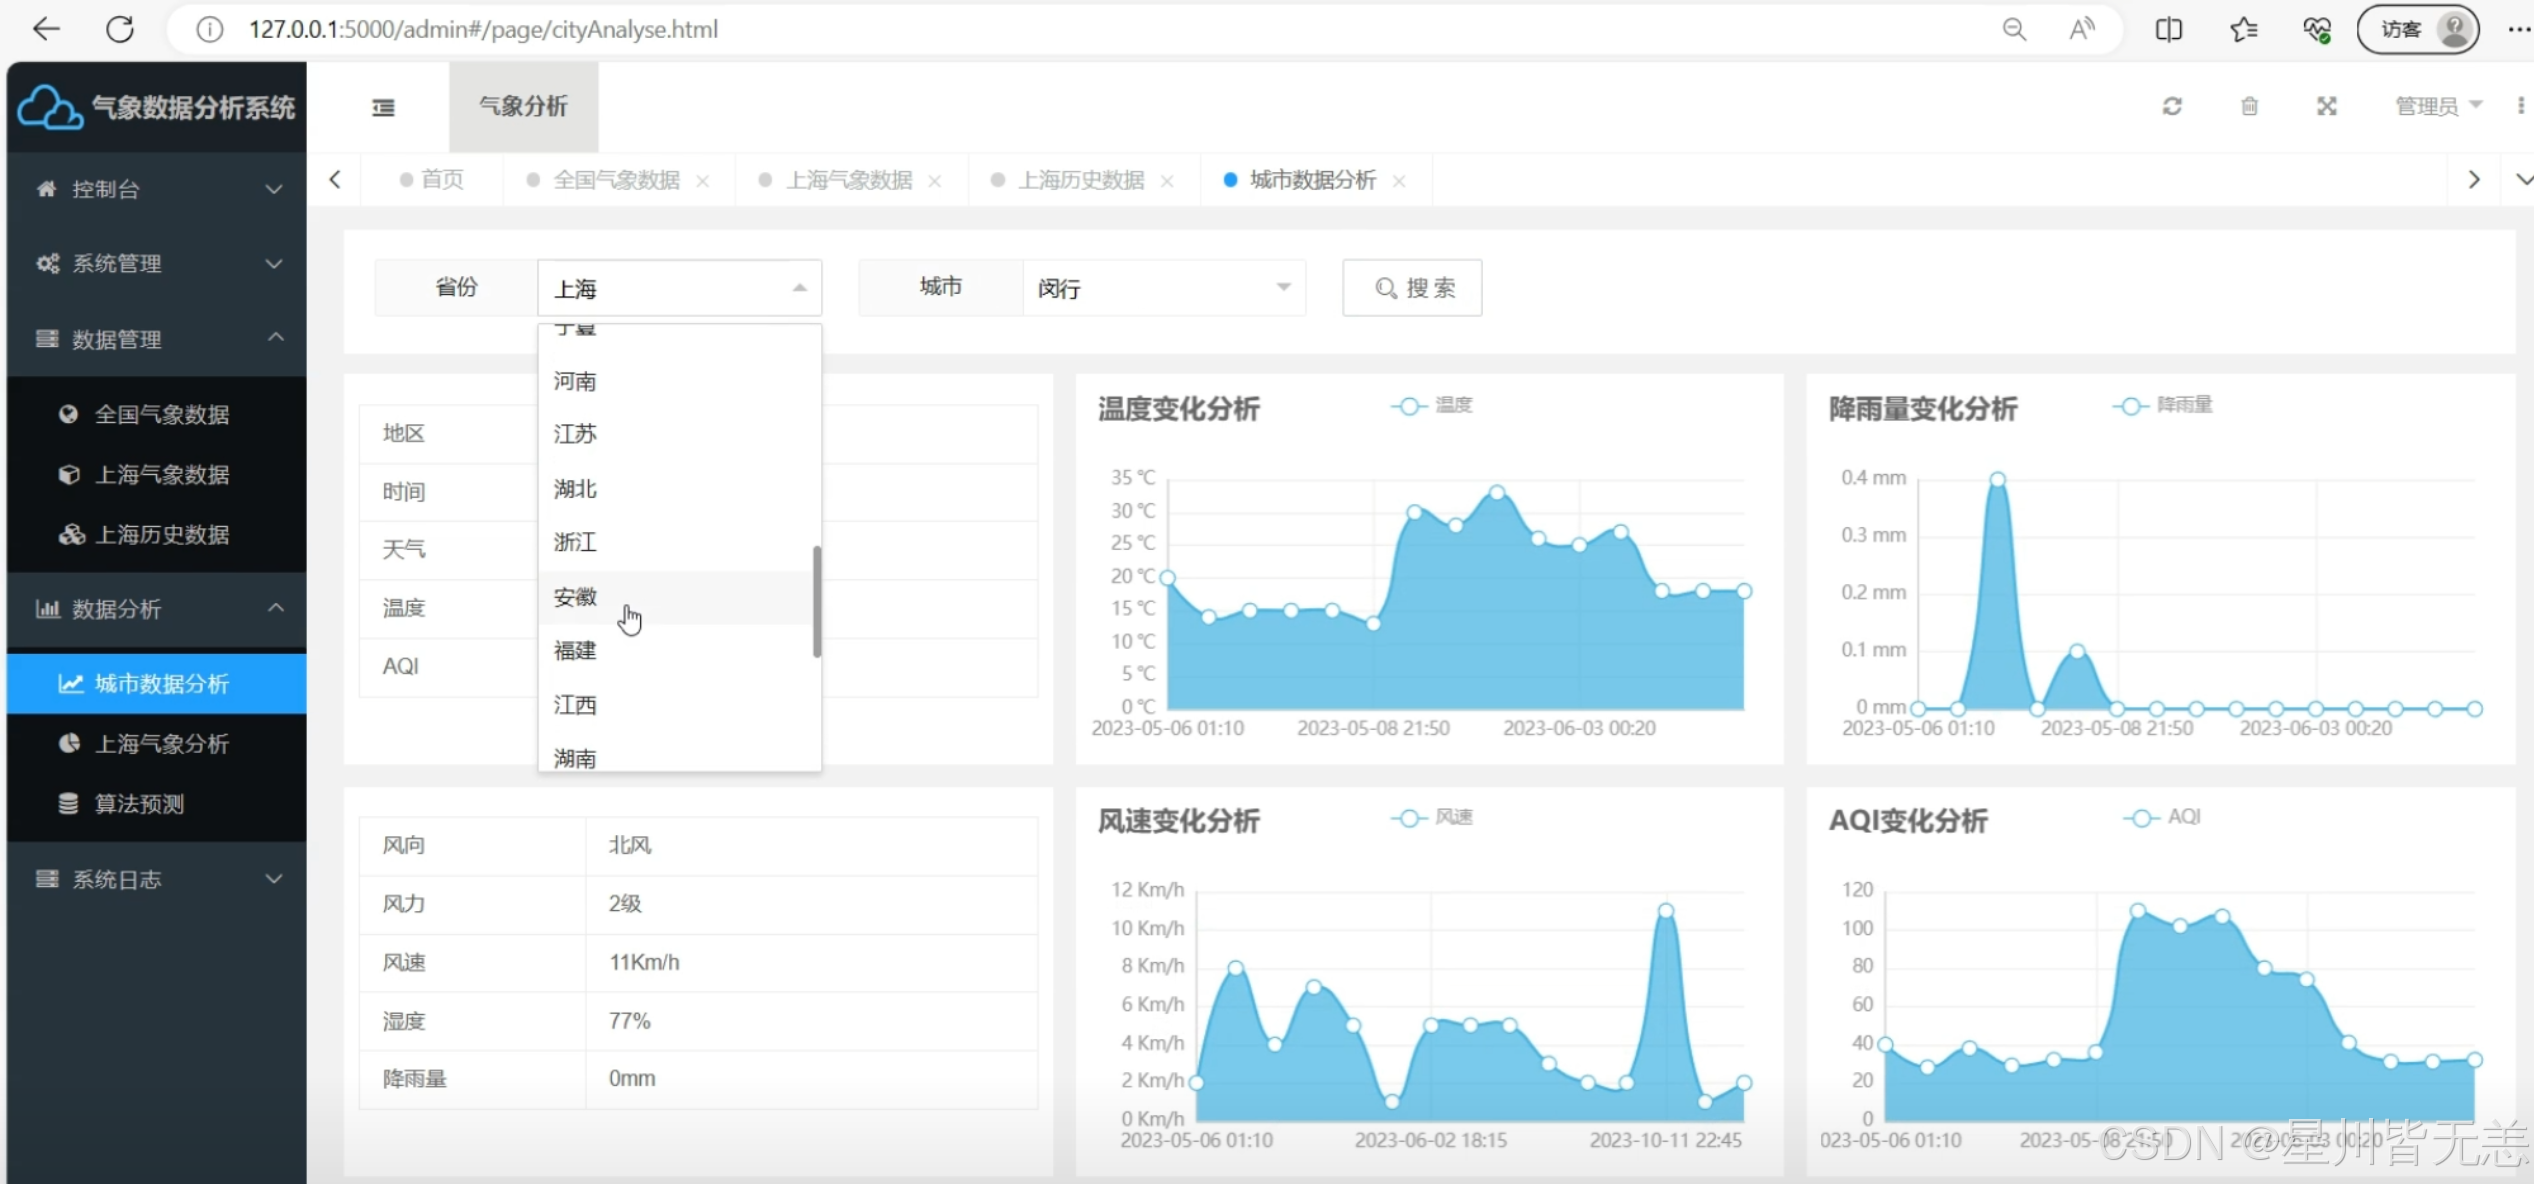
Task: Toggle the fullscreen expand icon
Action: coord(2327,106)
